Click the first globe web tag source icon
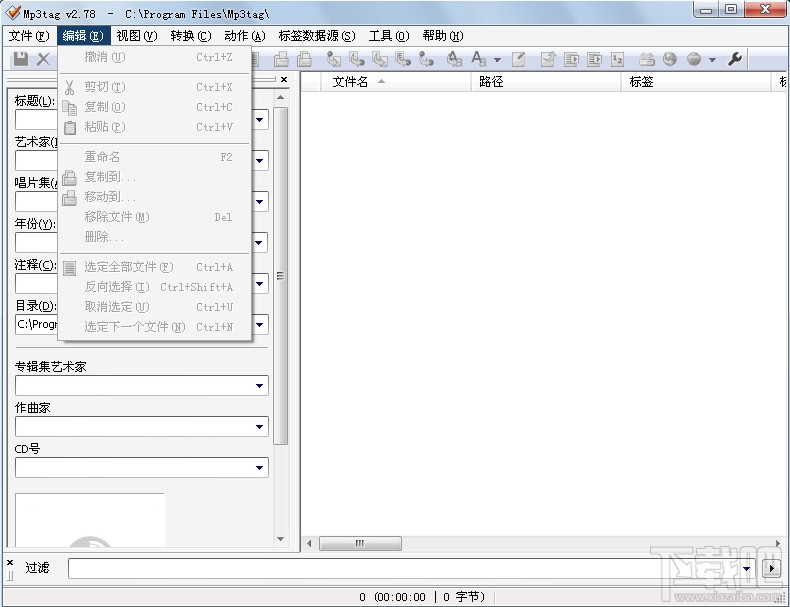The image size is (790, 607). click(x=670, y=59)
